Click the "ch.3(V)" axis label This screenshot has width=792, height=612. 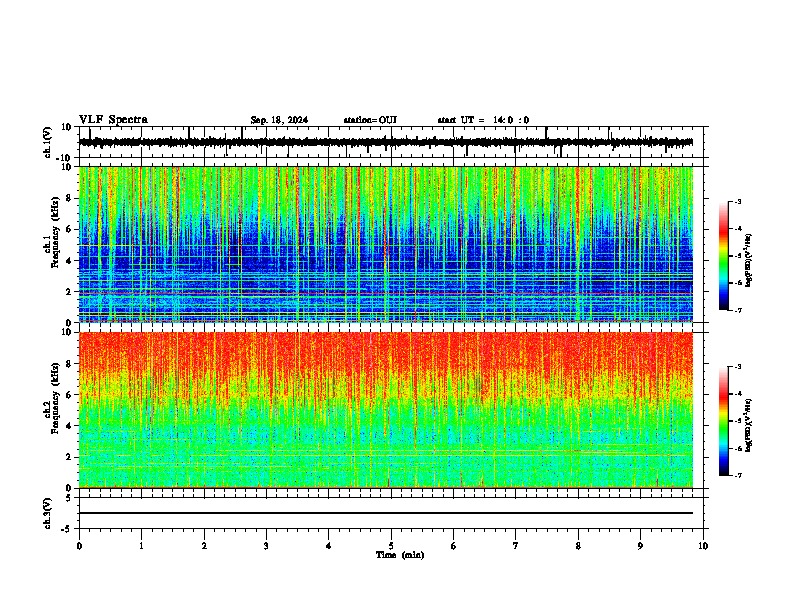click(48, 513)
